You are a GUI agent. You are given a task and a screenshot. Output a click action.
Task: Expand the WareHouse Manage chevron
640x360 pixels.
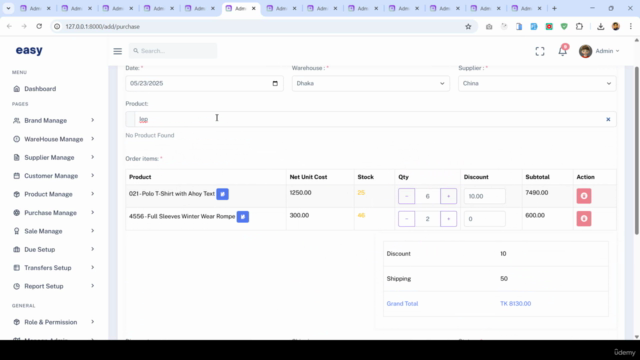click(93, 139)
